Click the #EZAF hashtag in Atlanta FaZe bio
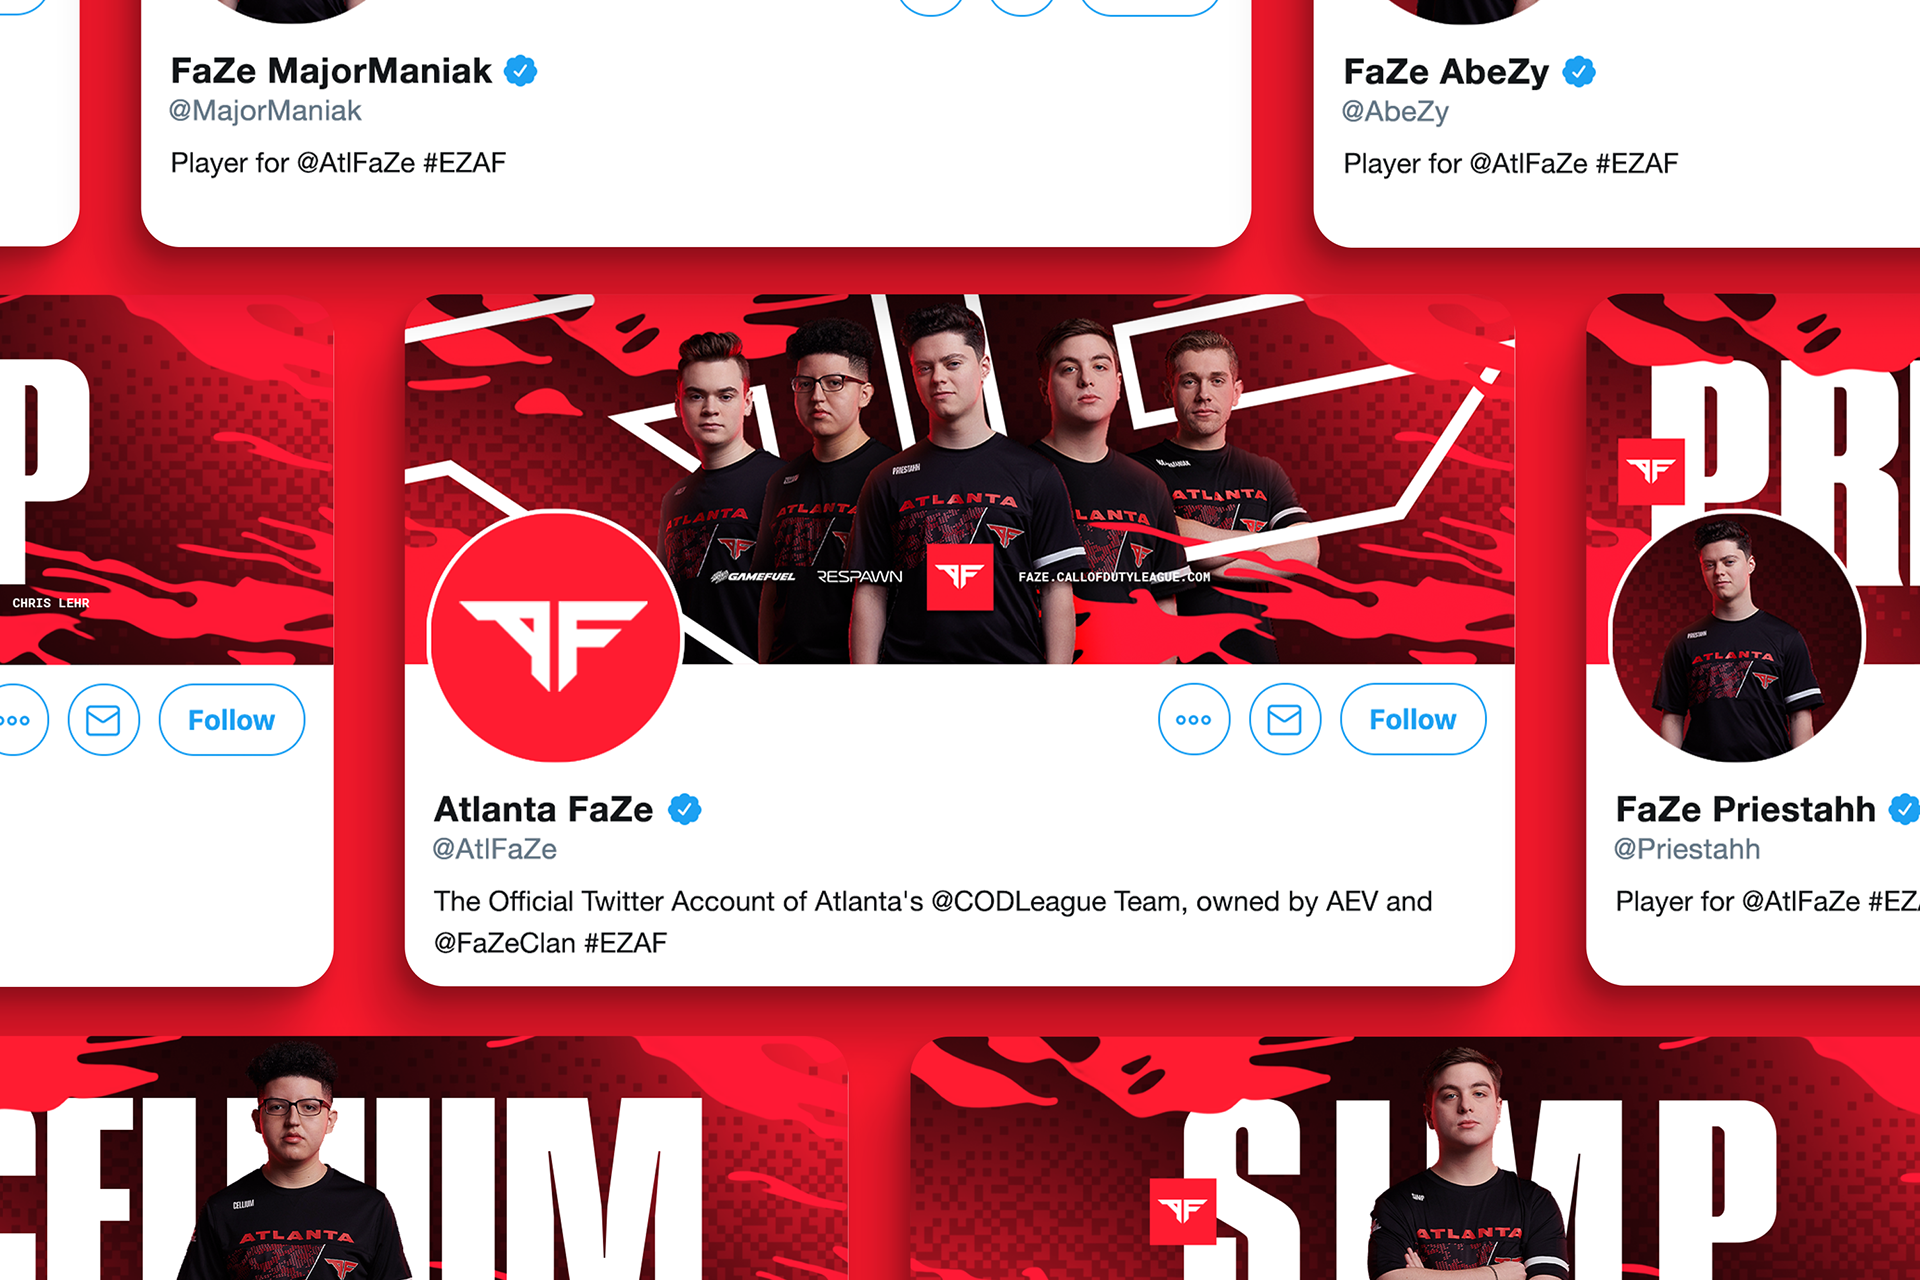This screenshot has width=1920, height=1280. (625, 943)
